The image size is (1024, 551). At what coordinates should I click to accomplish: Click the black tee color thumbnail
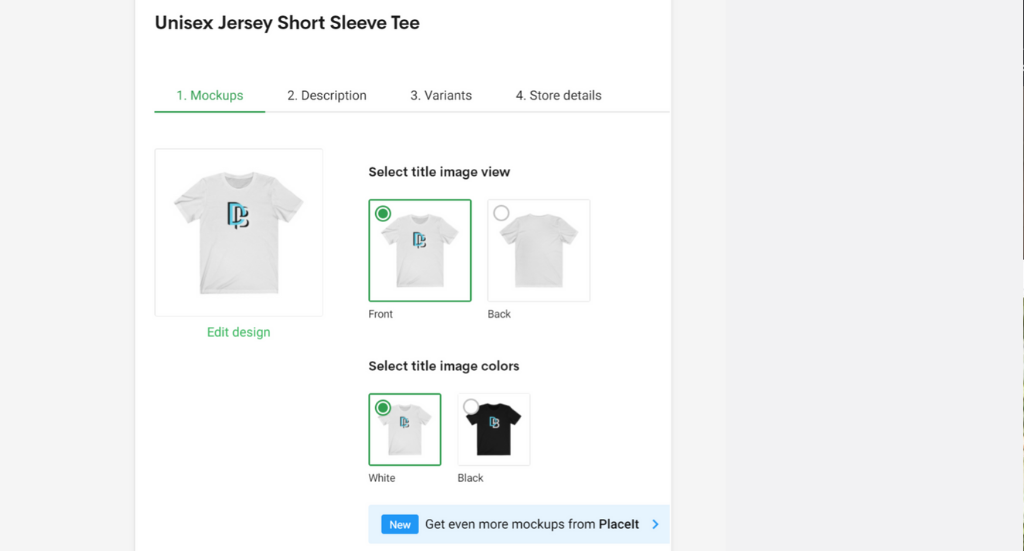494,430
